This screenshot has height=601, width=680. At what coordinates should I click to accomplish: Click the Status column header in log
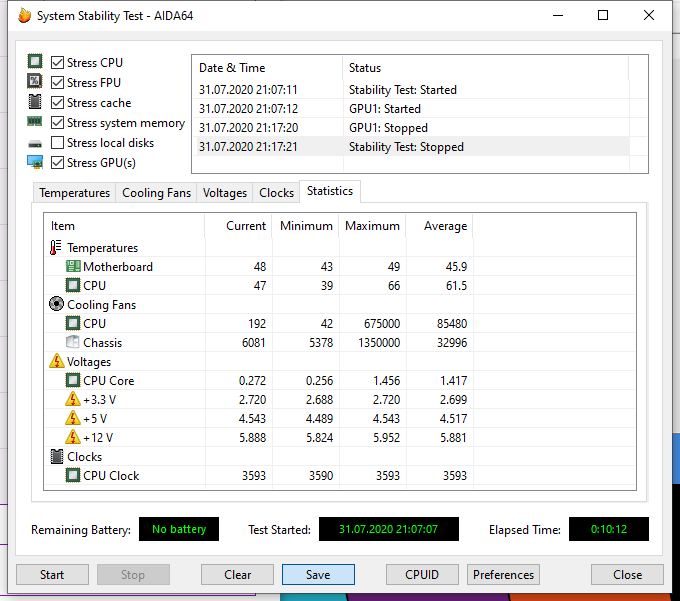point(485,68)
